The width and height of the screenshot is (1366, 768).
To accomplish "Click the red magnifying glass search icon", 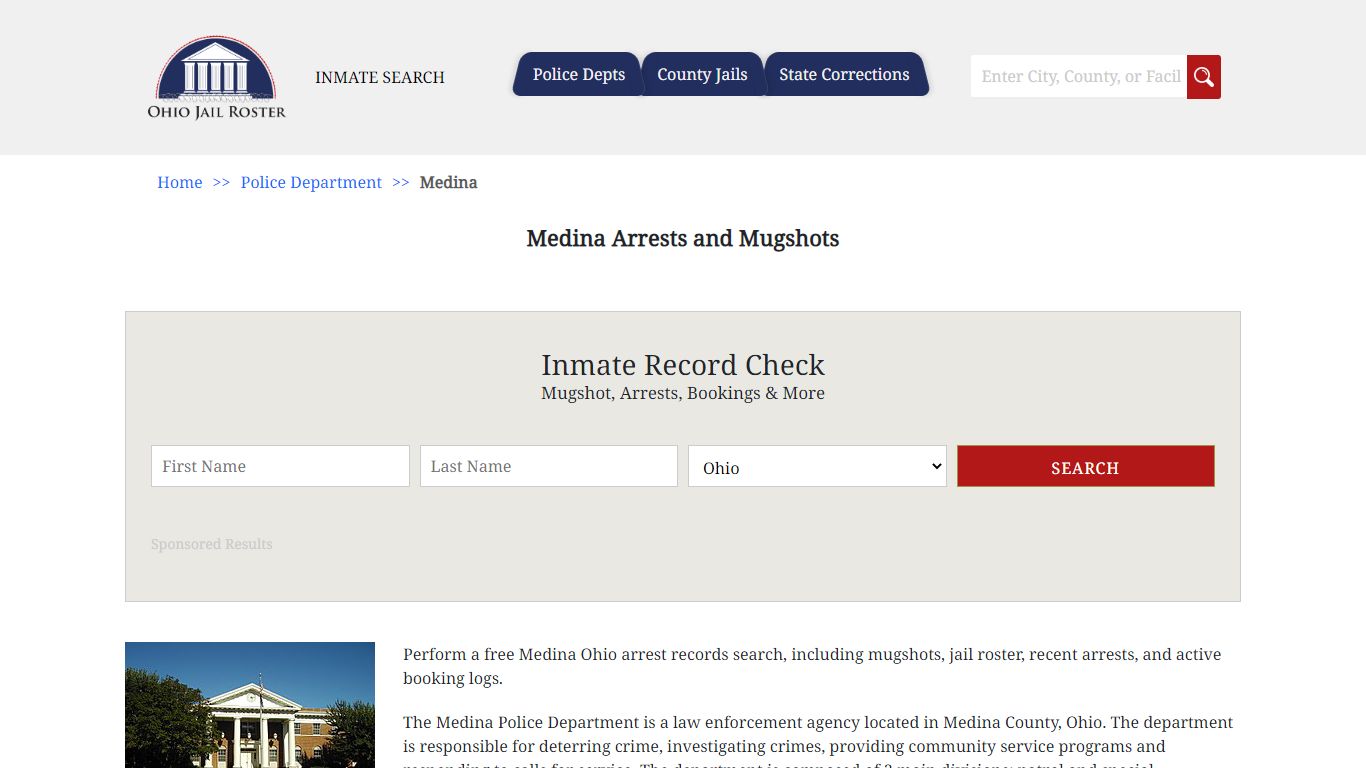I will (x=1203, y=76).
